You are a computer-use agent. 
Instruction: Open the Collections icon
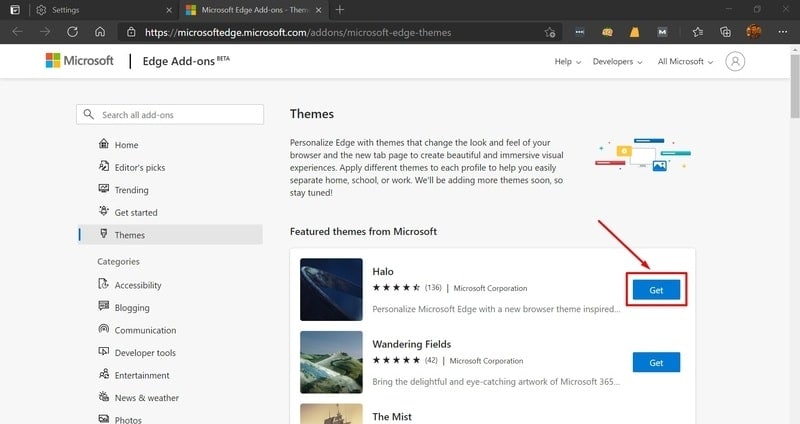click(725, 32)
